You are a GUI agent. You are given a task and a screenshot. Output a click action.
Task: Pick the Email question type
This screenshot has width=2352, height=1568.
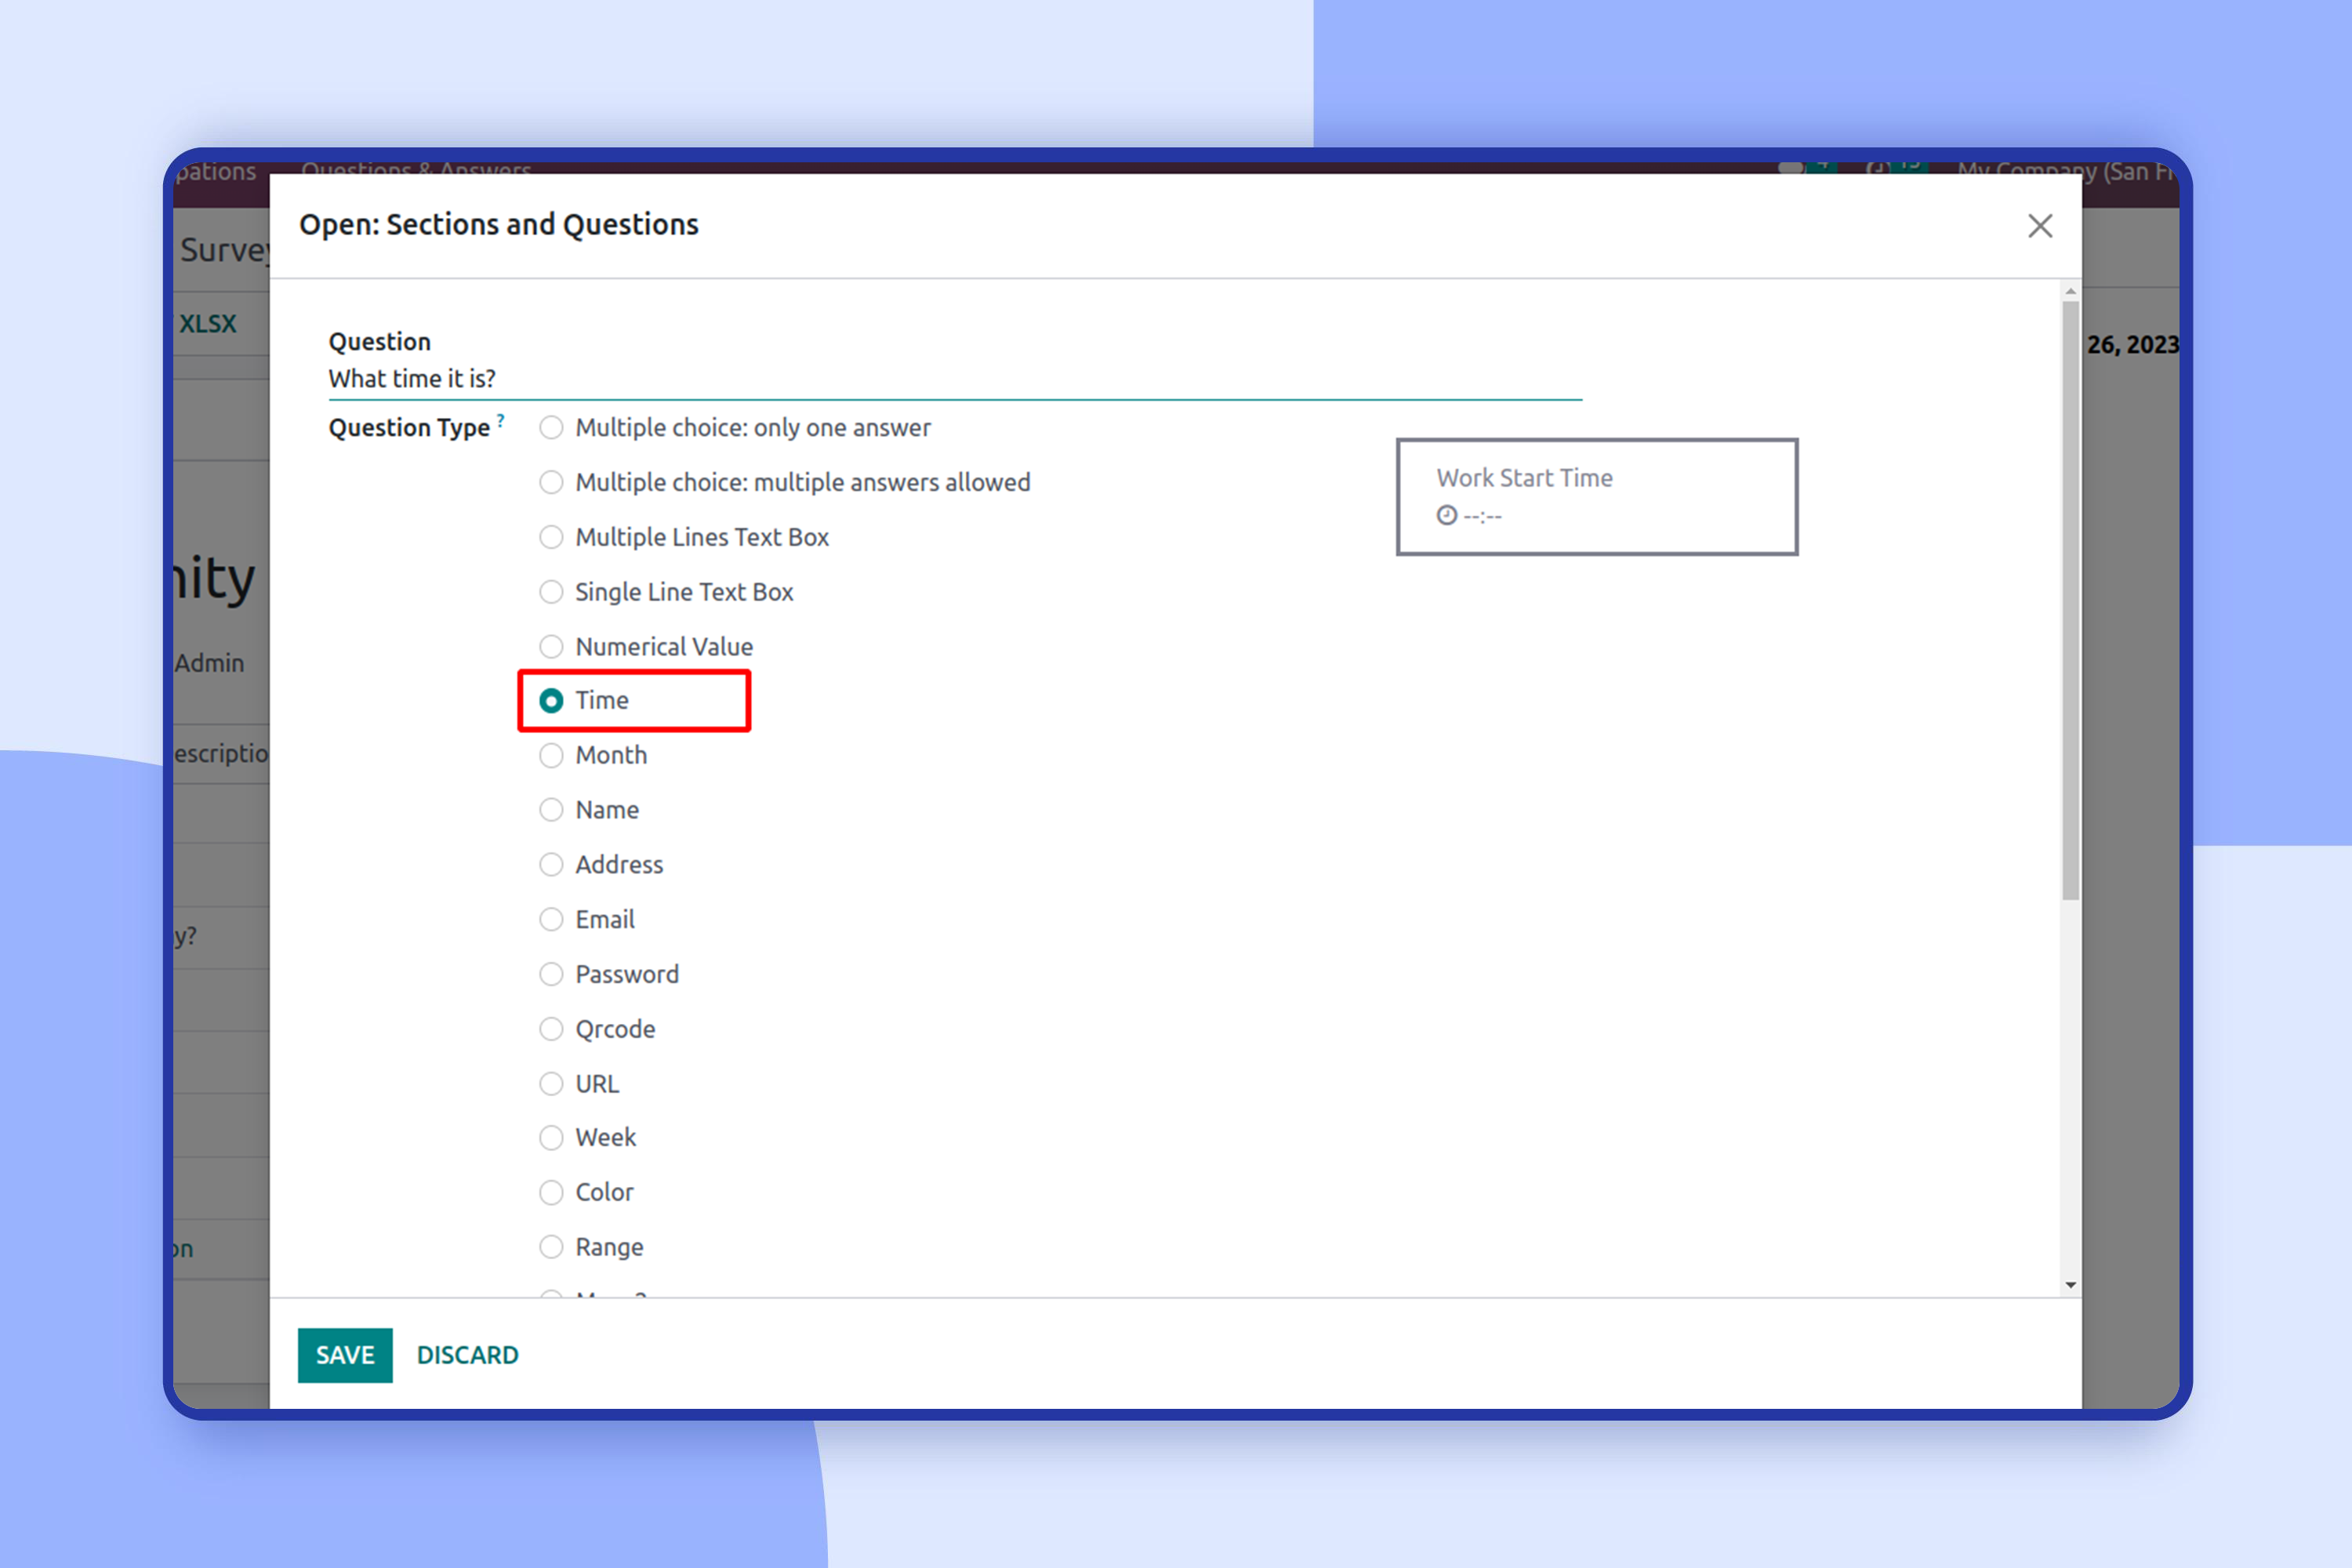pos(551,920)
